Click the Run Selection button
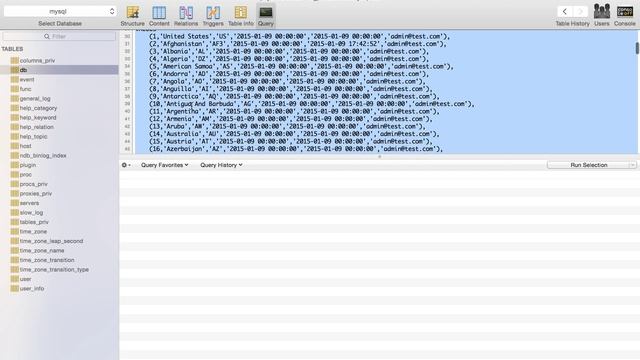This screenshot has width=640, height=360. pos(588,165)
